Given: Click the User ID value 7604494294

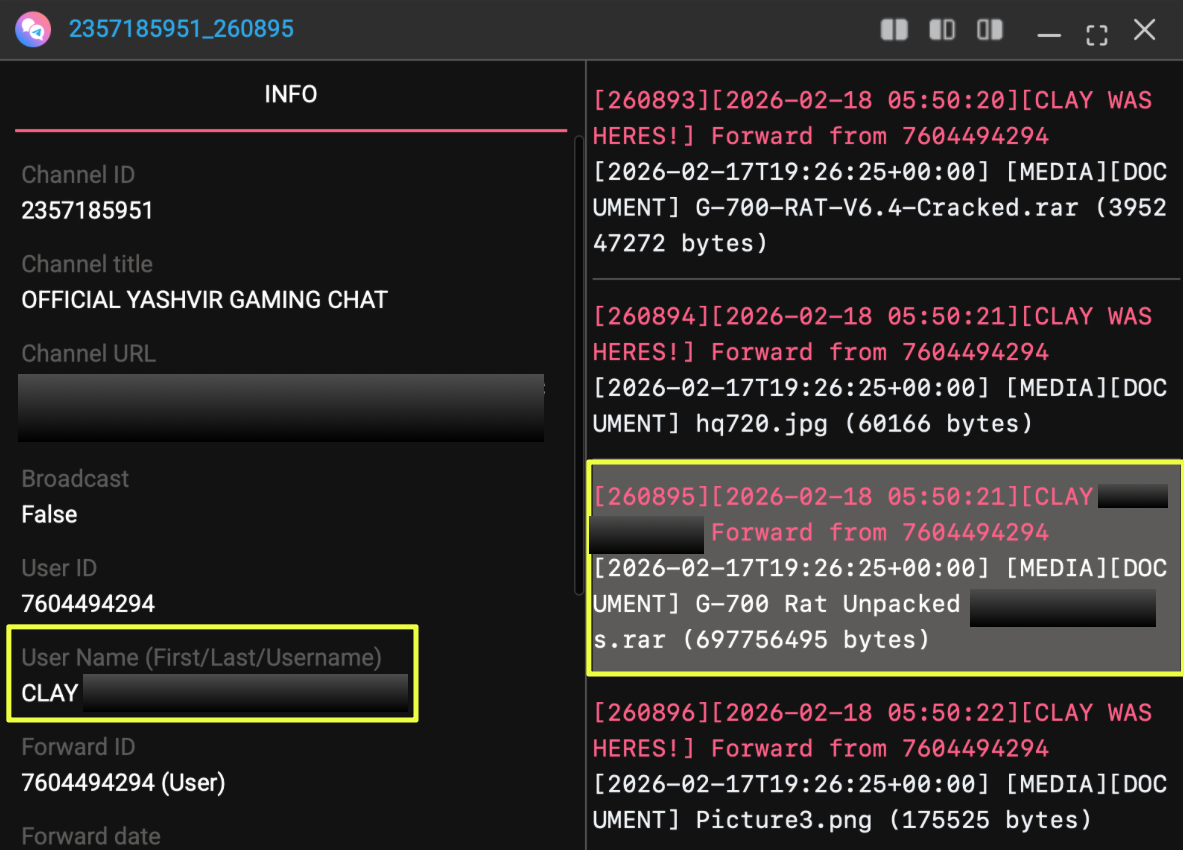Looking at the screenshot, I should click(88, 604).
